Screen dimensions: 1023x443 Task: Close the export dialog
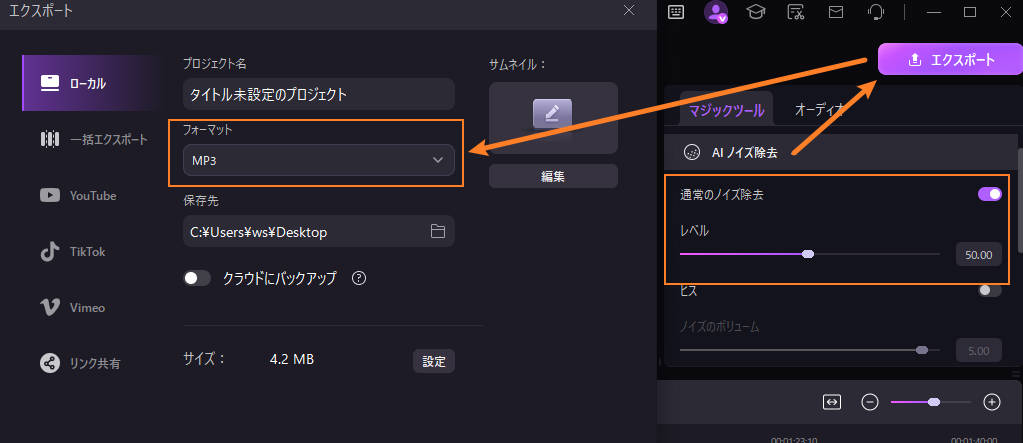coord(629,10)
